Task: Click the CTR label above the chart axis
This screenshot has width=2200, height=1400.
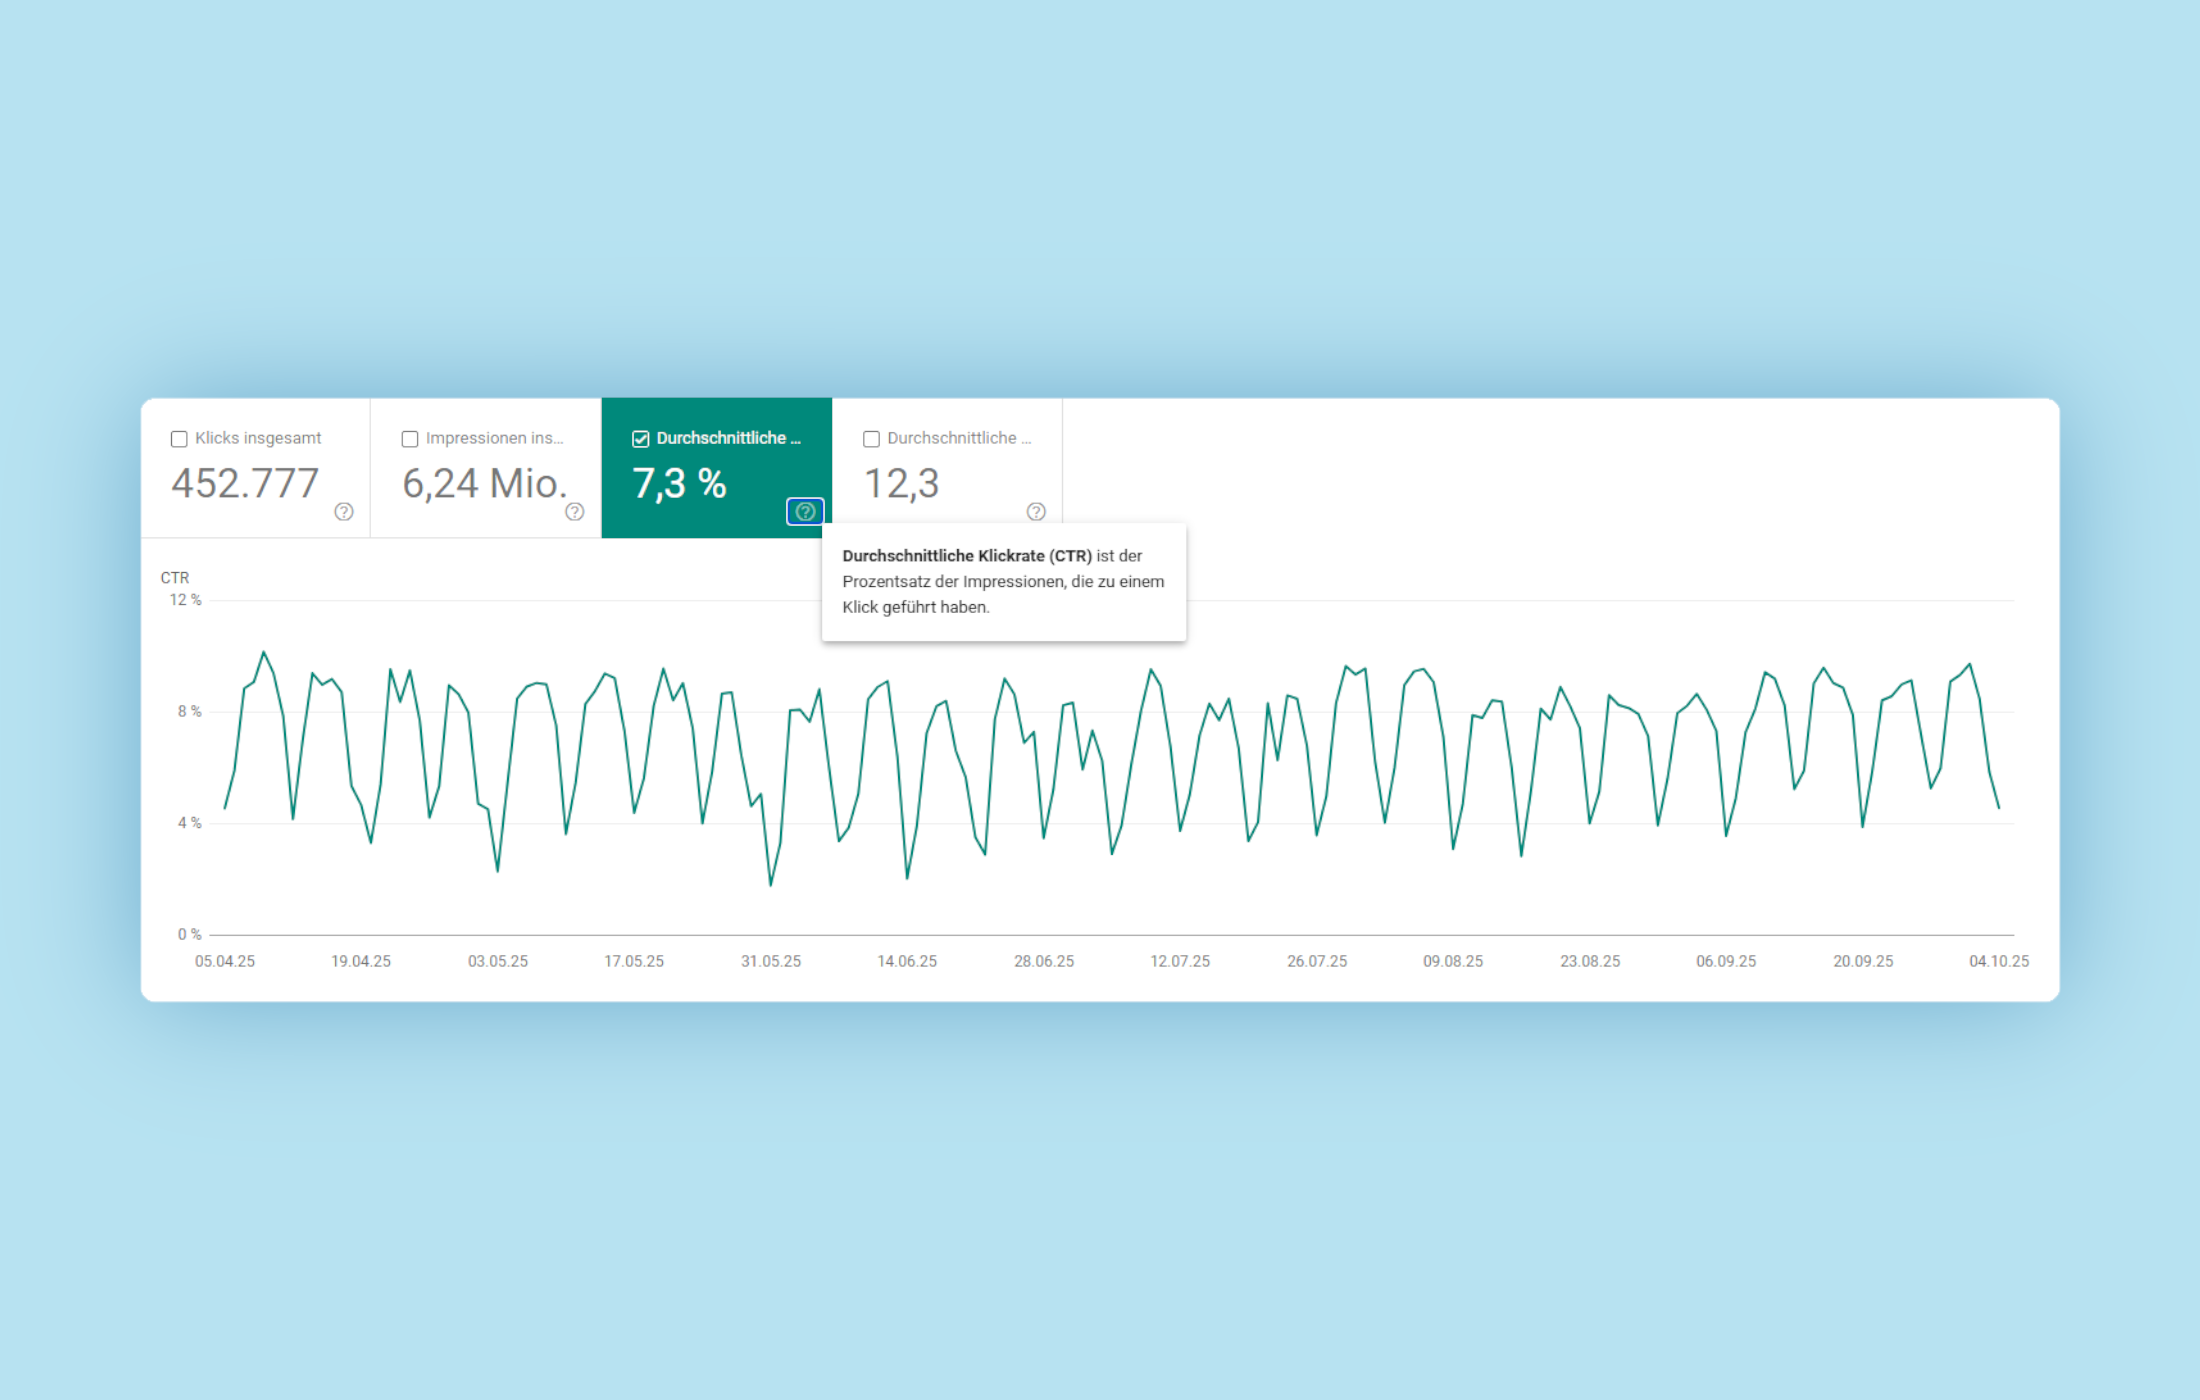Action: [x=175, y=577]
